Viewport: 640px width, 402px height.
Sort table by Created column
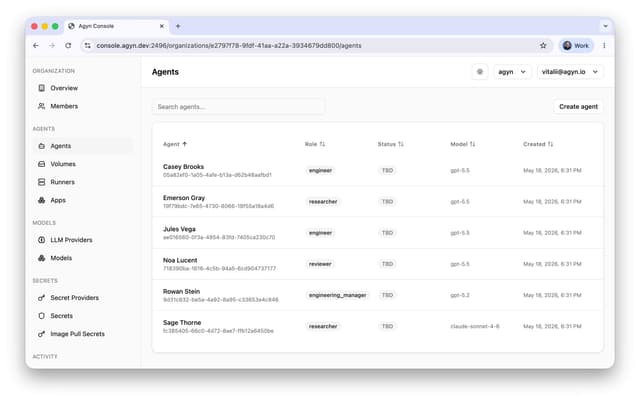pos(538,144)
